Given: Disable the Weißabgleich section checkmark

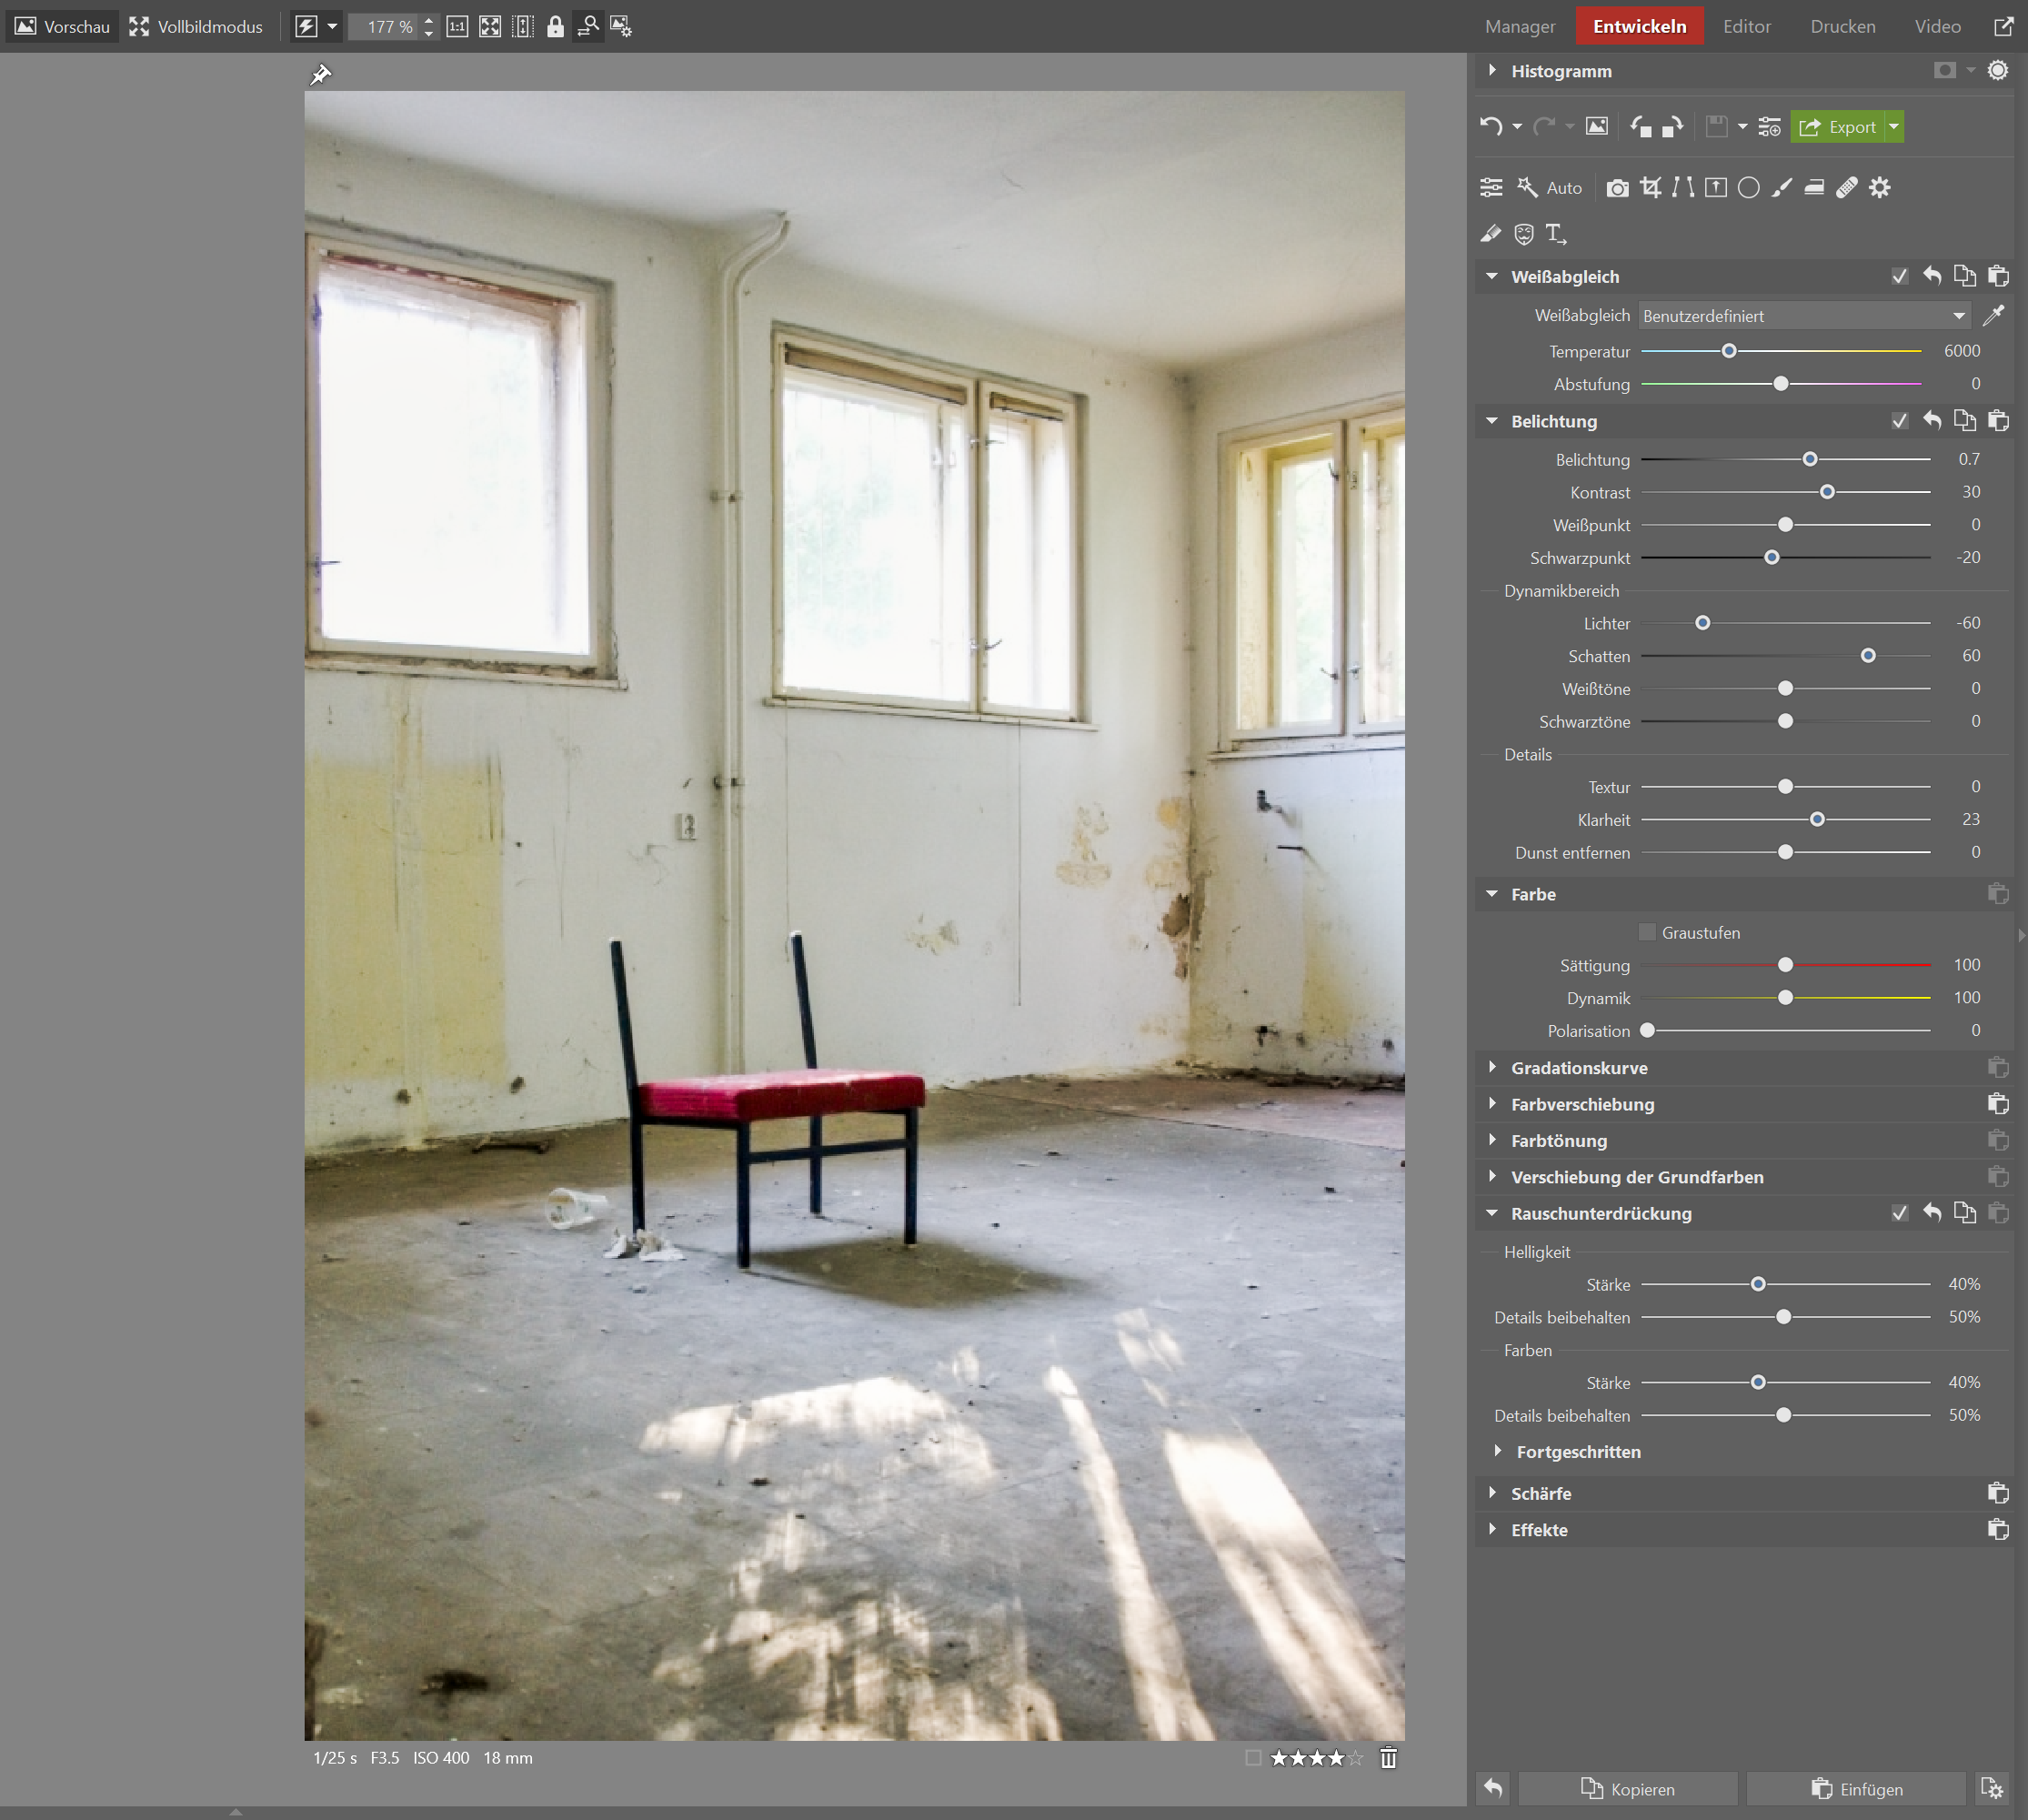Looking at the screenshot, I should [1899, 277].
